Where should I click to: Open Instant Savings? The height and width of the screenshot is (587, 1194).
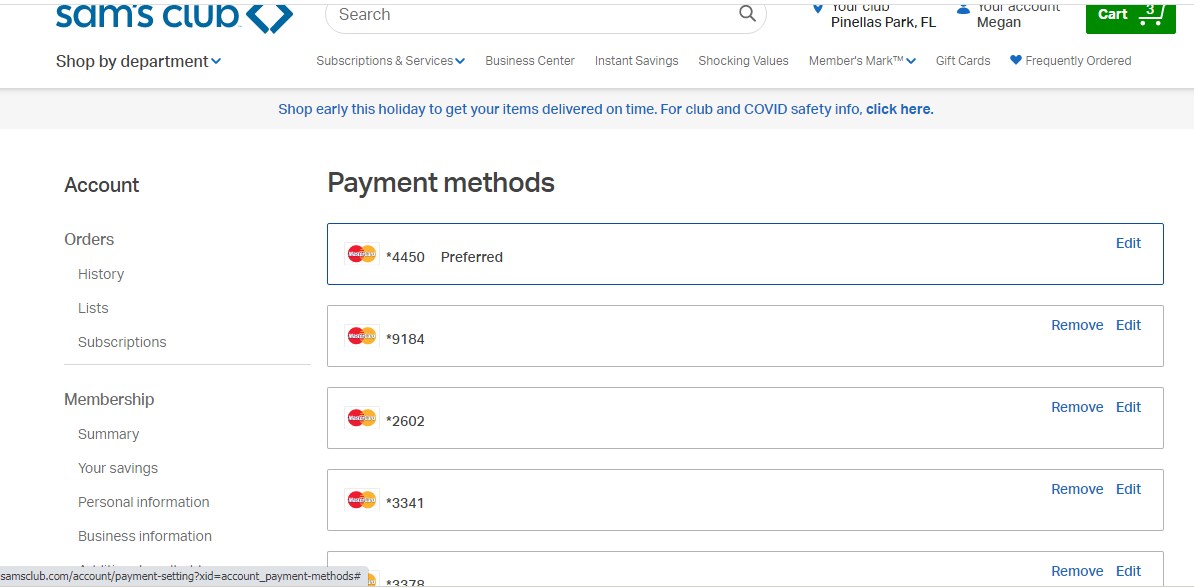[x=637, y=61]
